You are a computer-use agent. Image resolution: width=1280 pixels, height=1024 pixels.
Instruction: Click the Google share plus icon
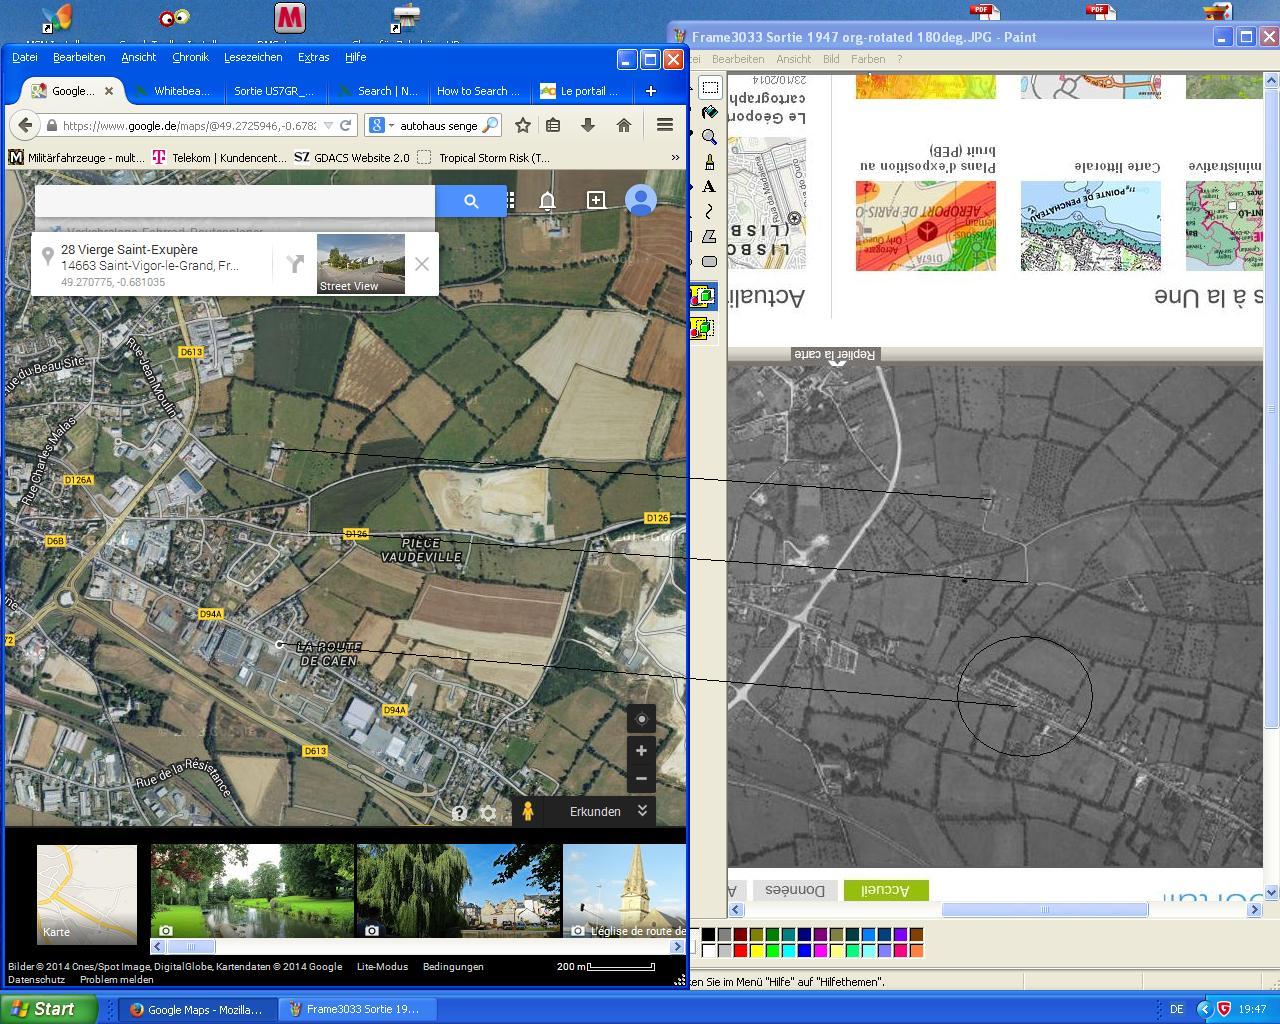click(x=596, y=201)
